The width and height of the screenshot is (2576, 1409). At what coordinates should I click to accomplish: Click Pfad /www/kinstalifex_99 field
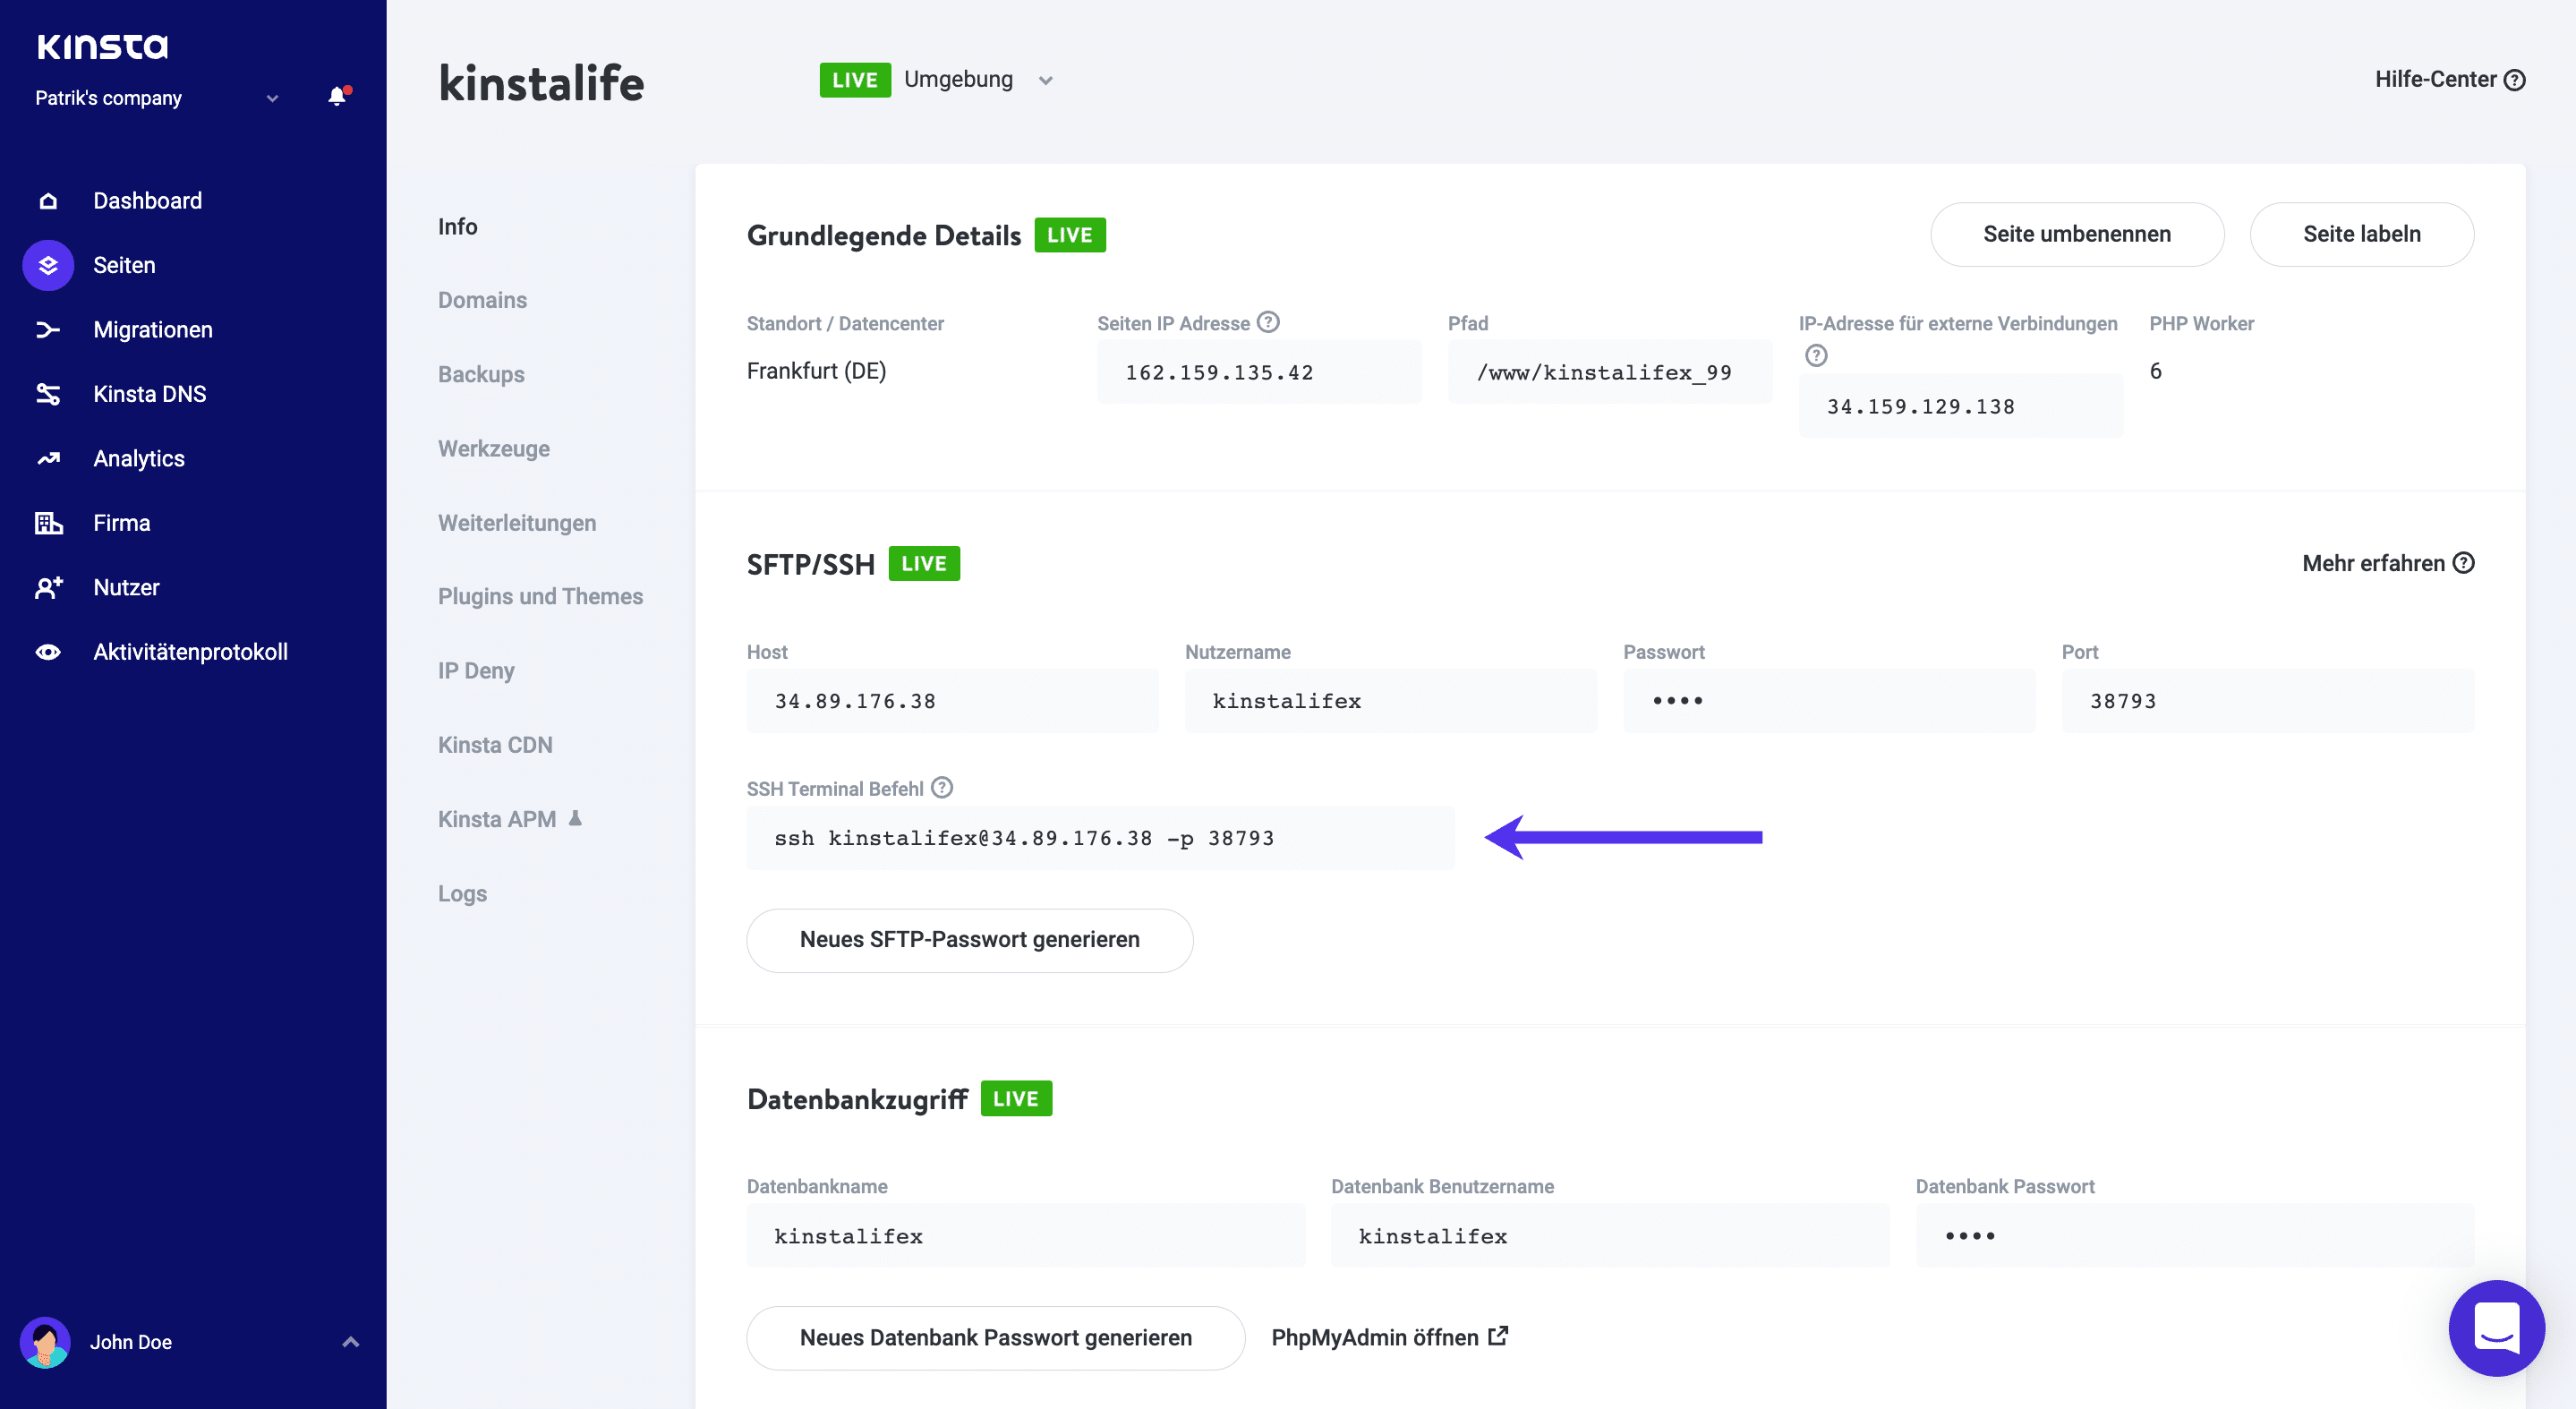(1610, 372)
